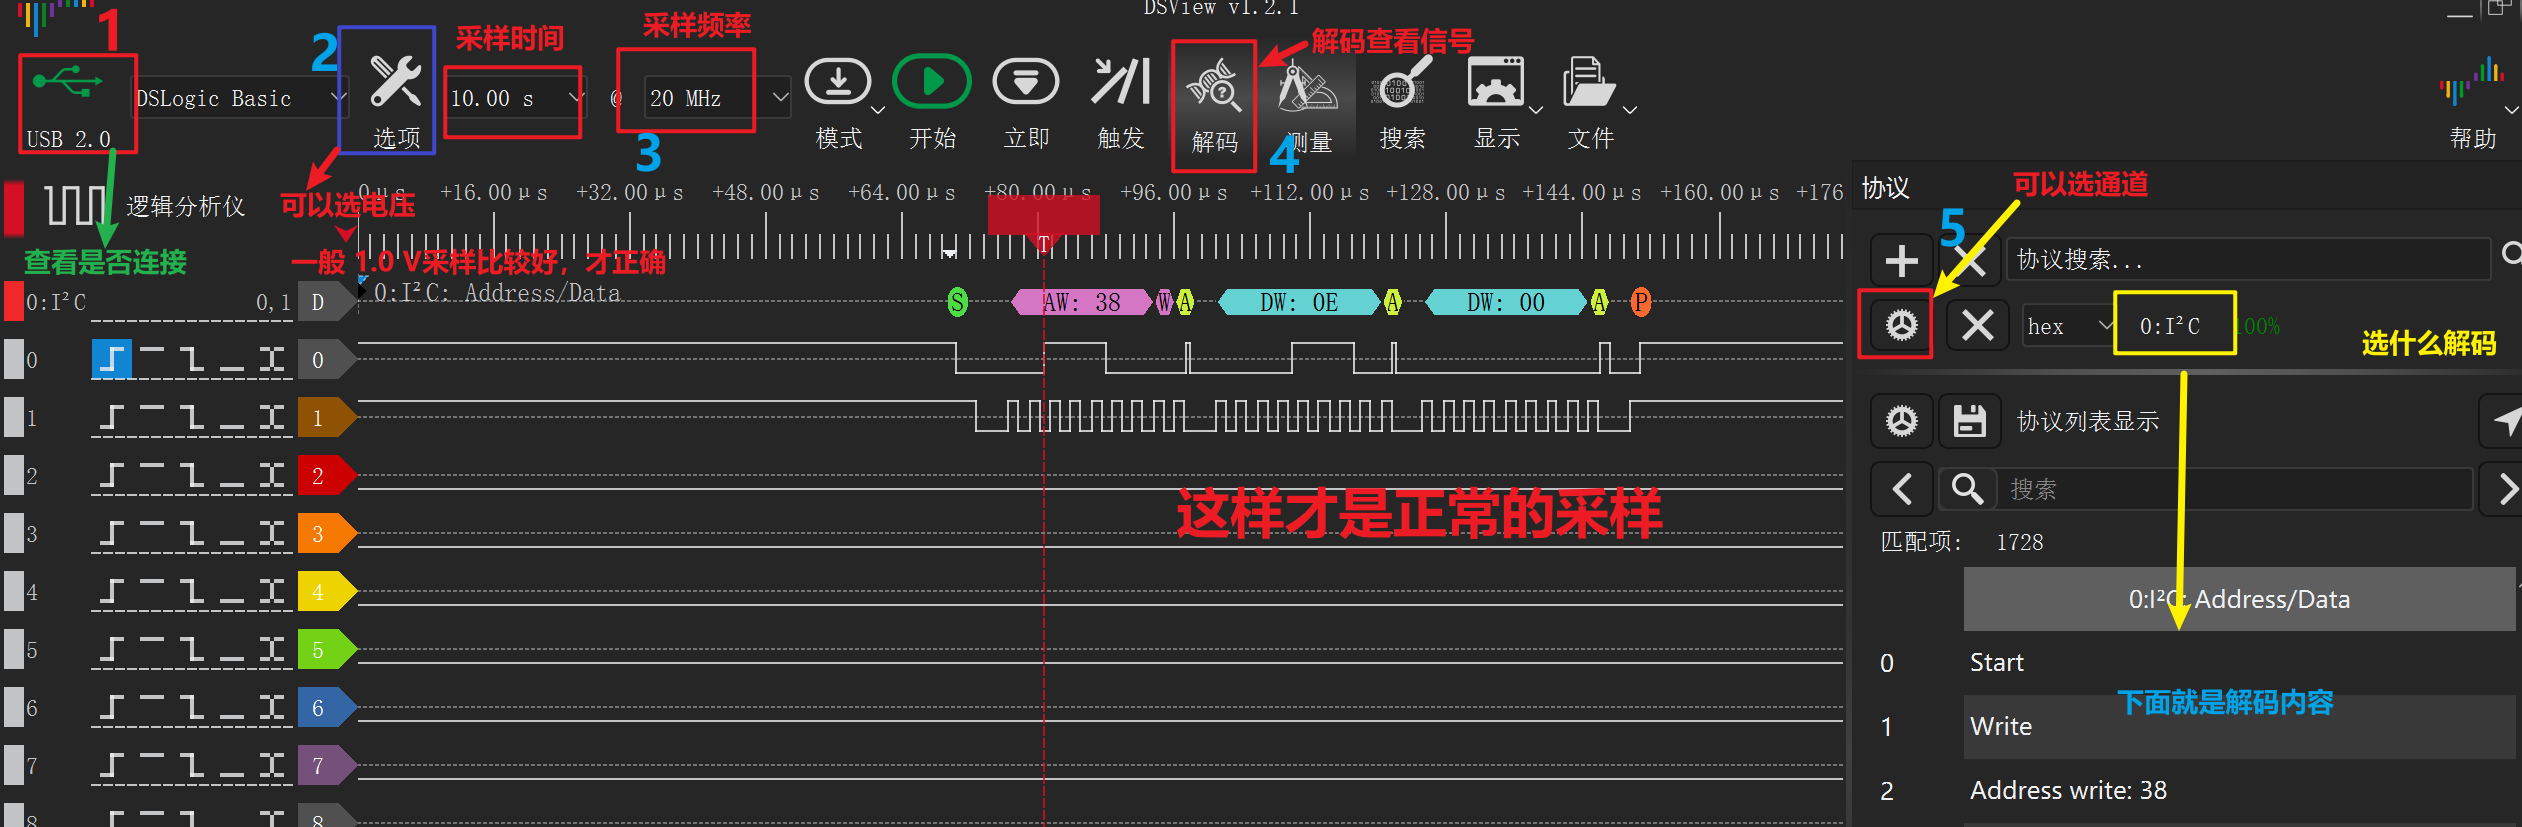Image resolution: width=2522 pixels, height=827 pixels.
Task: Remove the 0:I²C decoder with its X button
Action: coord(1977,325)
